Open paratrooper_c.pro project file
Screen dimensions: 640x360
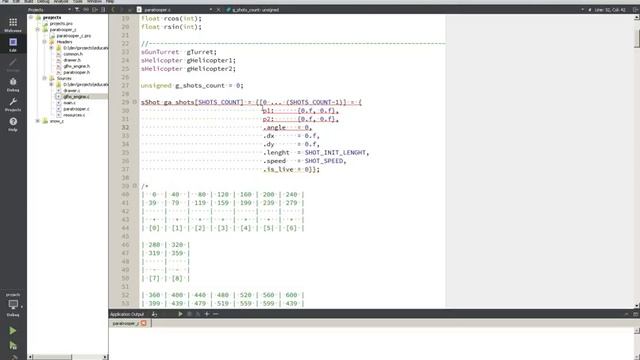click(x=73, y=36)
